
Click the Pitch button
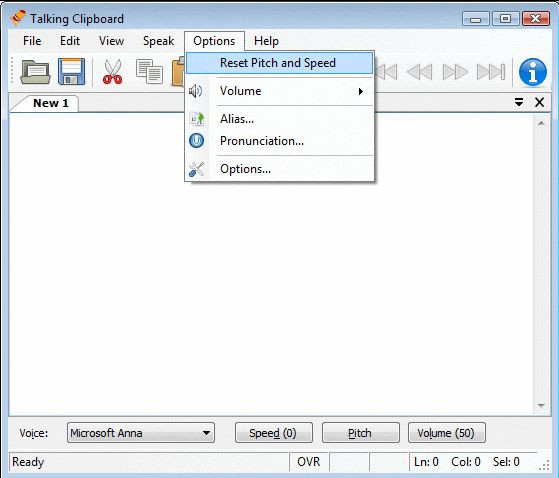360,433
